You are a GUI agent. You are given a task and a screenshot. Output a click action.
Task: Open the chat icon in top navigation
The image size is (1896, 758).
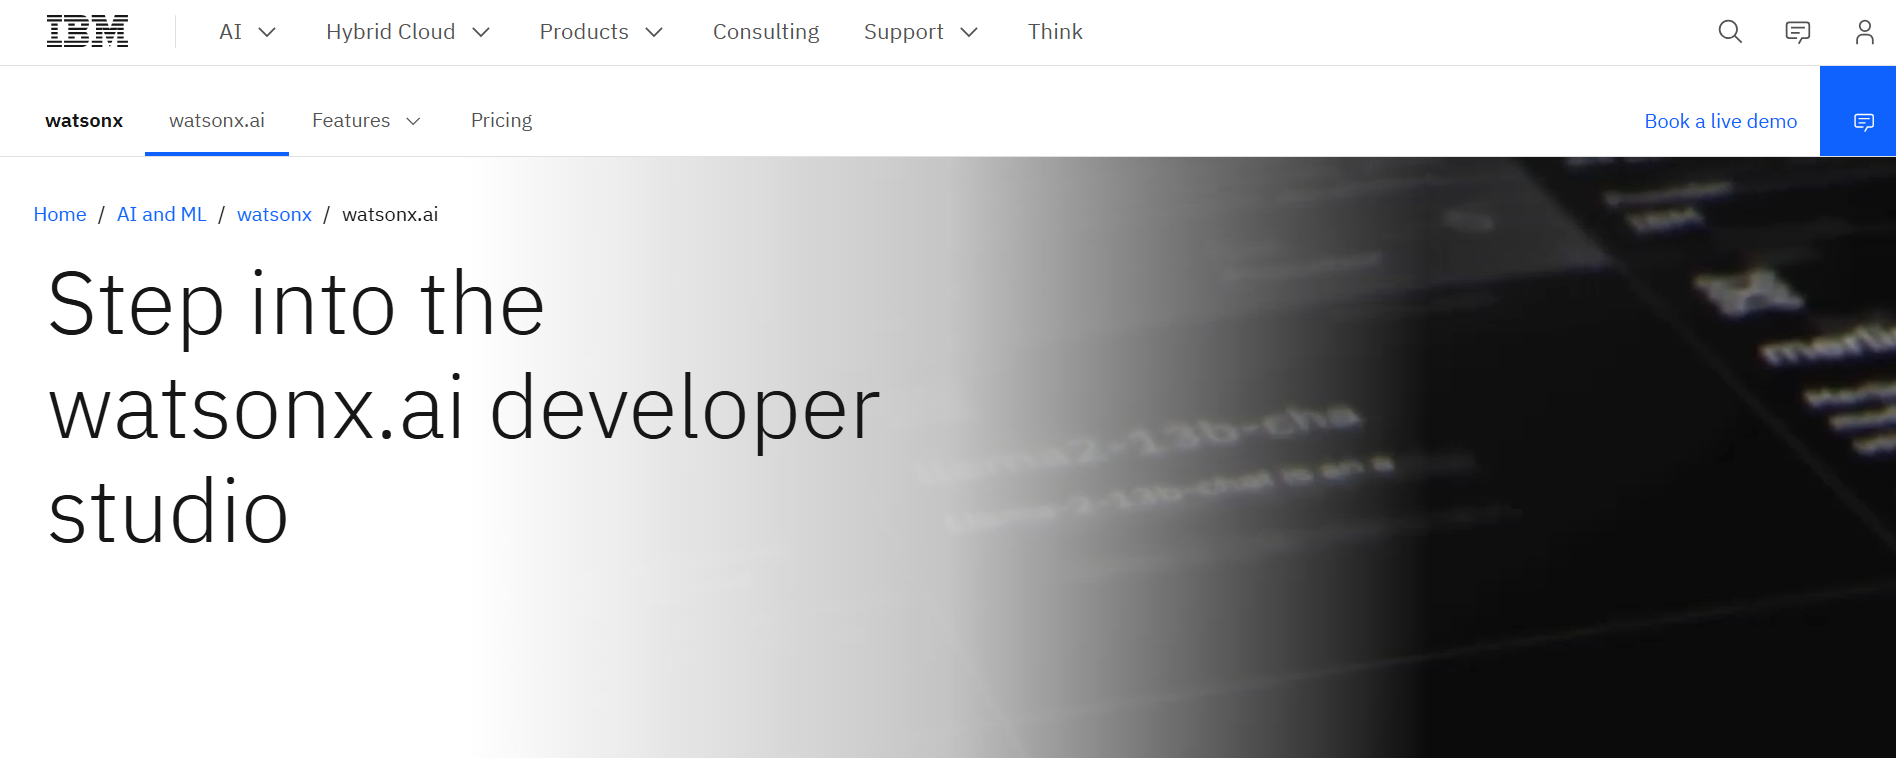click(1797, 32)
